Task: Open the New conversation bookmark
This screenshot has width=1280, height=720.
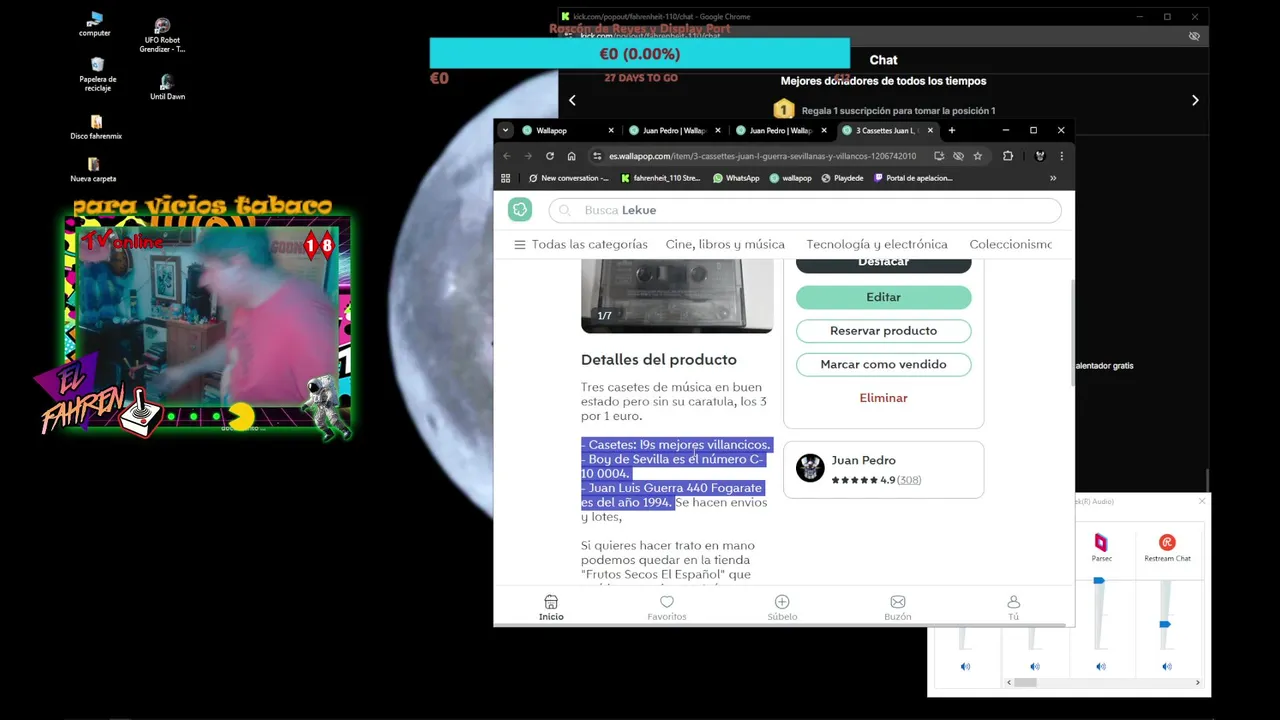Action: (568, 178)
